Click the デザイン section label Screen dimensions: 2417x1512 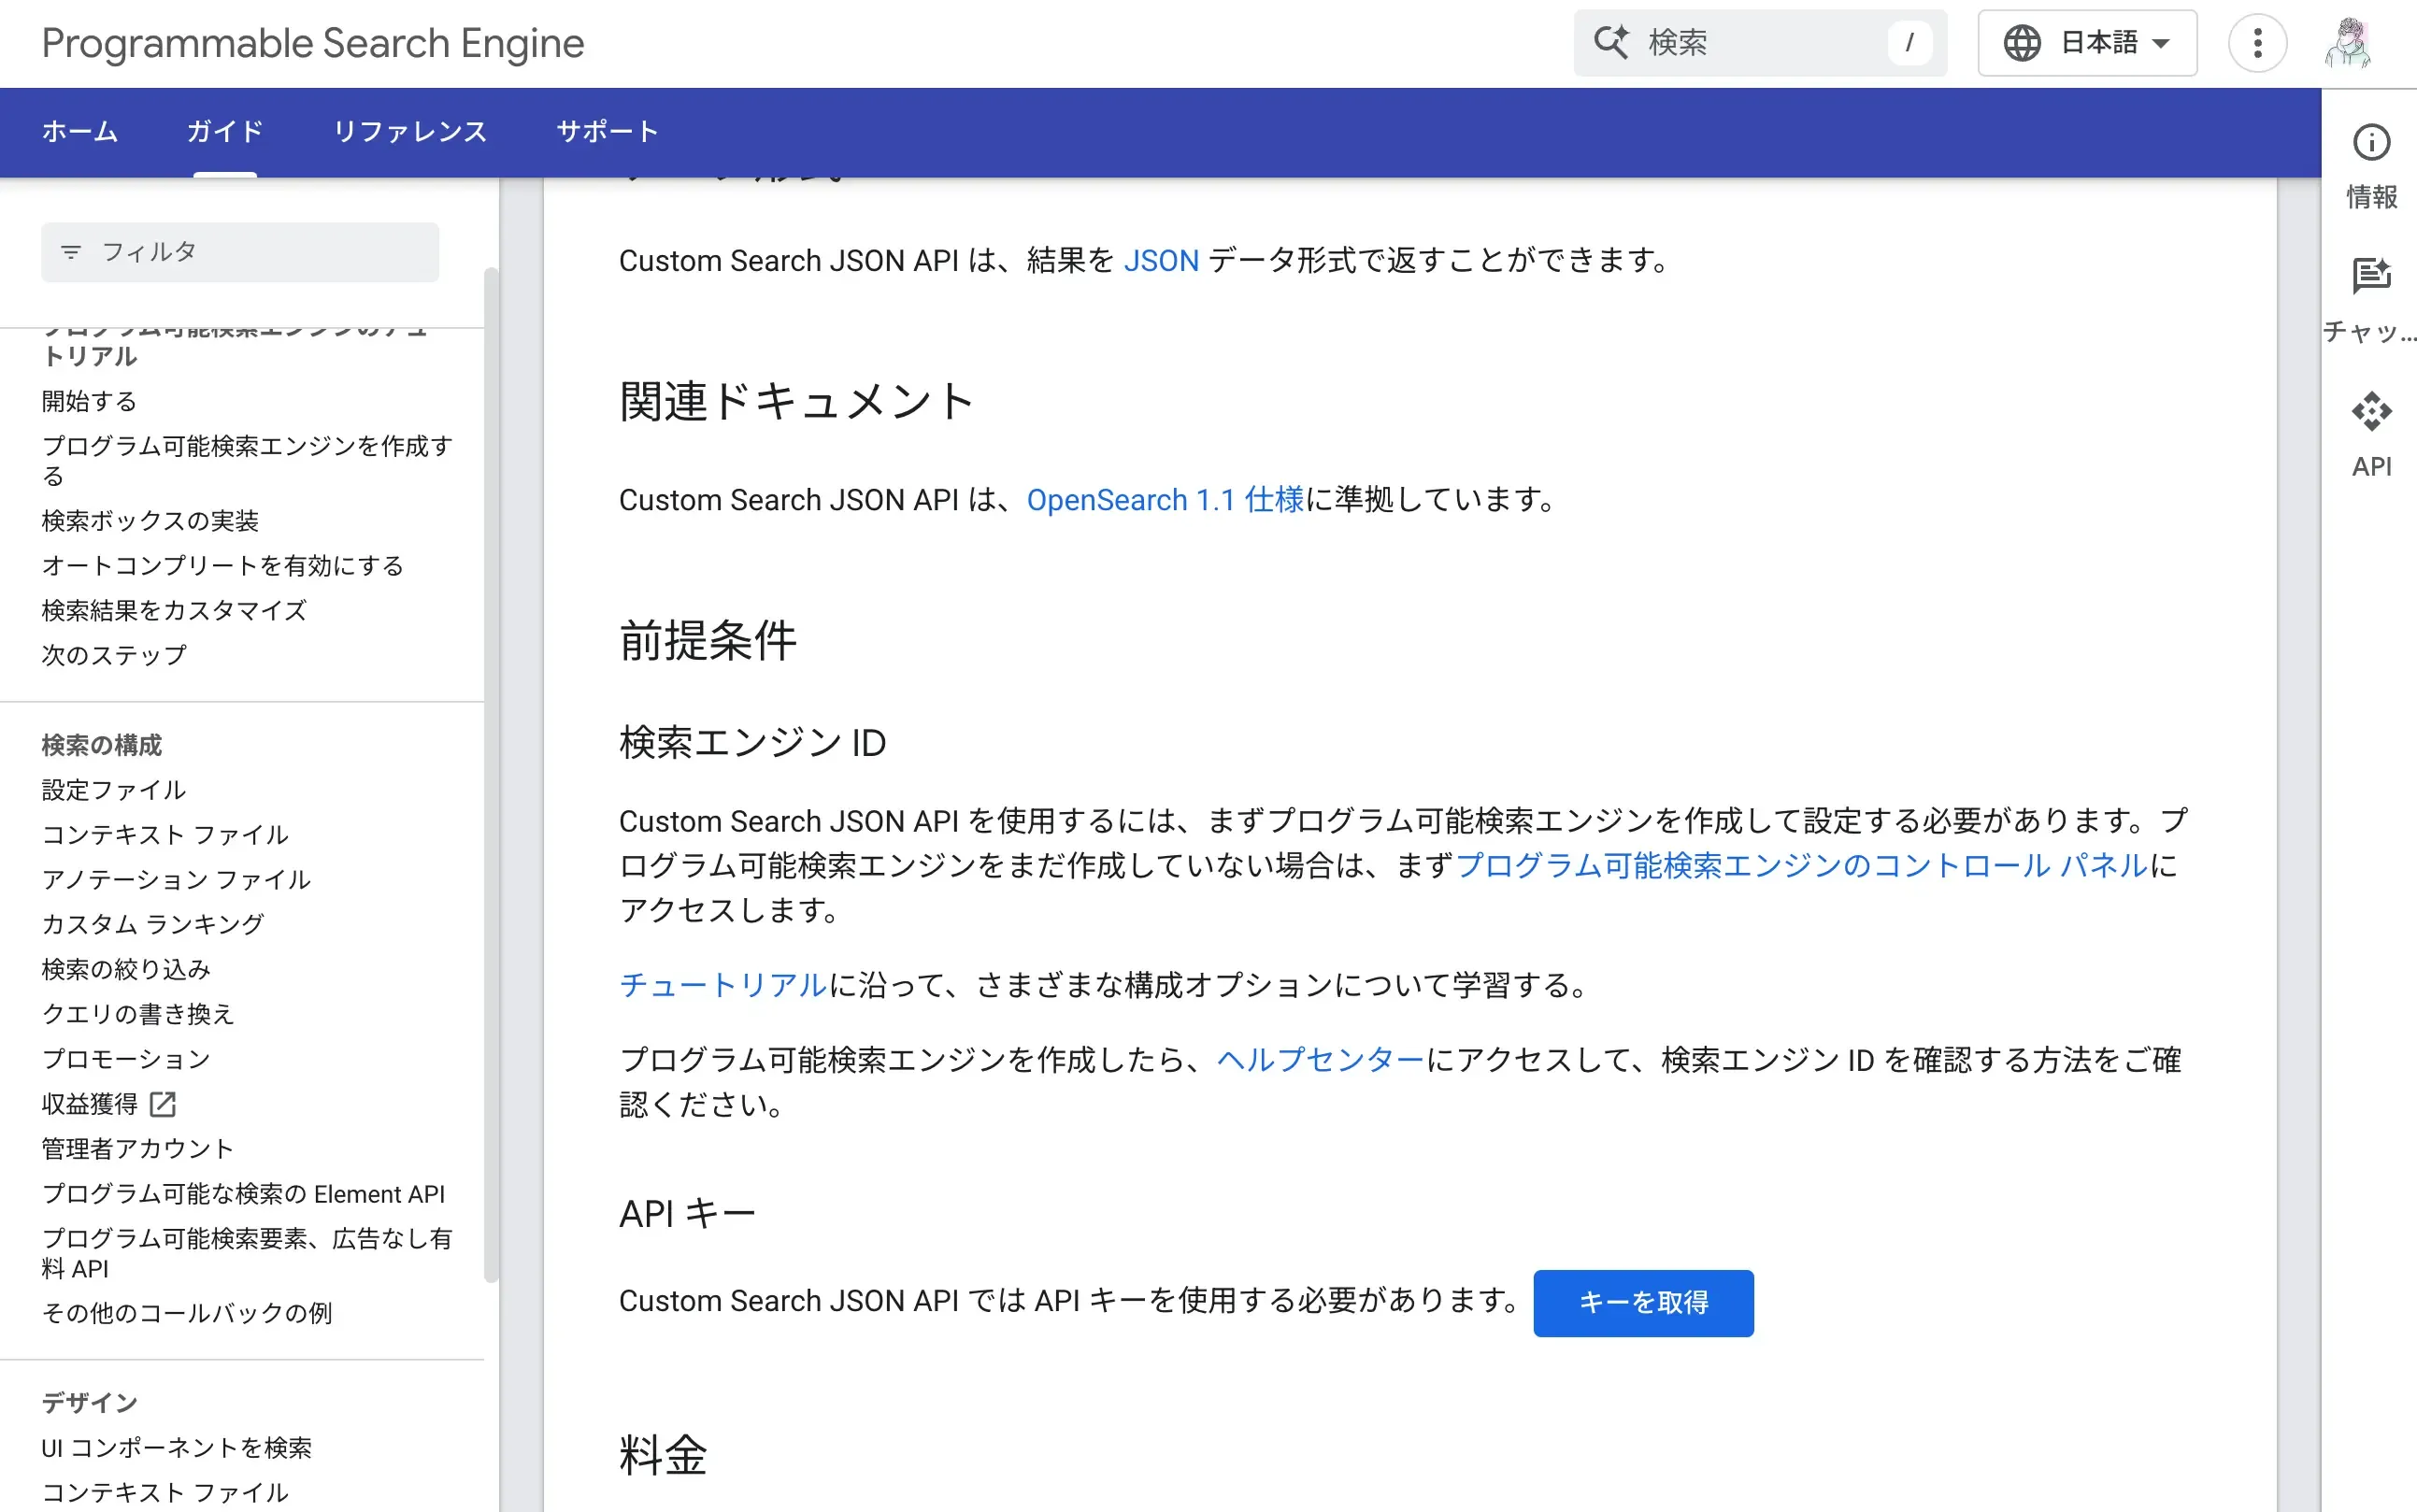pos(89,1403)
